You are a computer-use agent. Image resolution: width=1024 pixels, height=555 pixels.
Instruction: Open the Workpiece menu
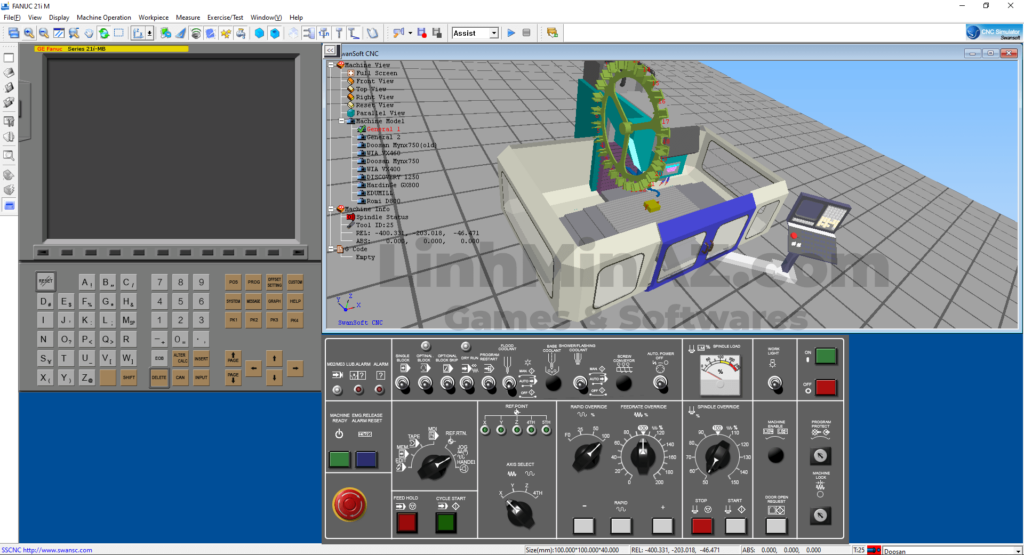pyautogui.click(x=153, y=18)
